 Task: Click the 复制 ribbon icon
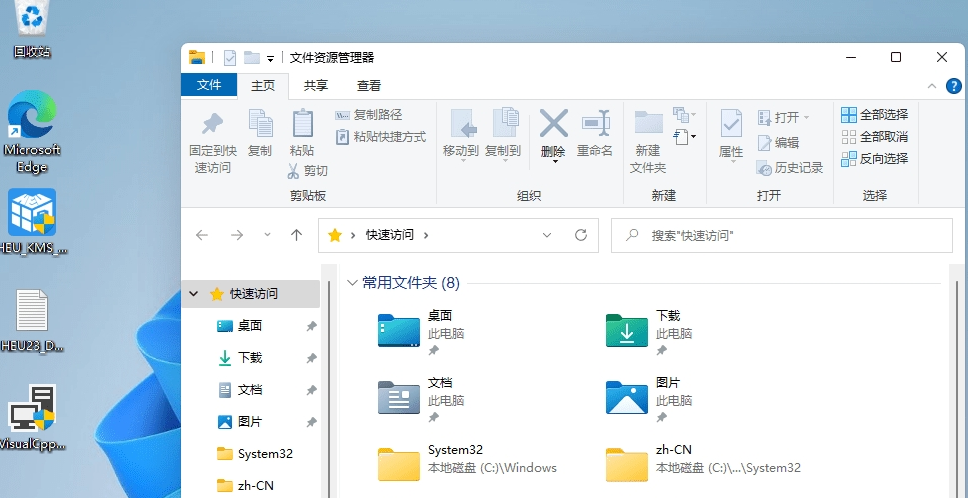coord(260,123)
